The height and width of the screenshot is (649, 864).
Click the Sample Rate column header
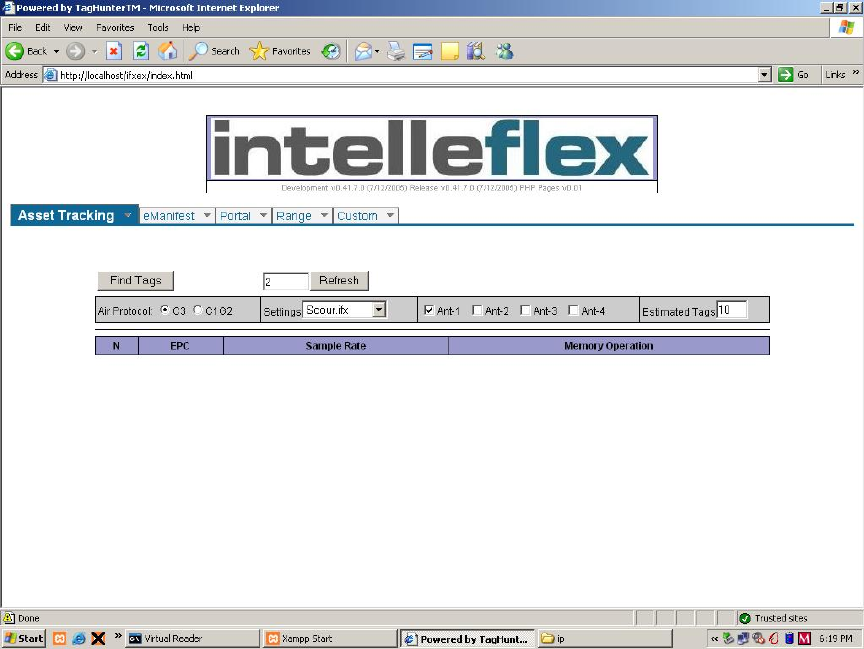336,345
